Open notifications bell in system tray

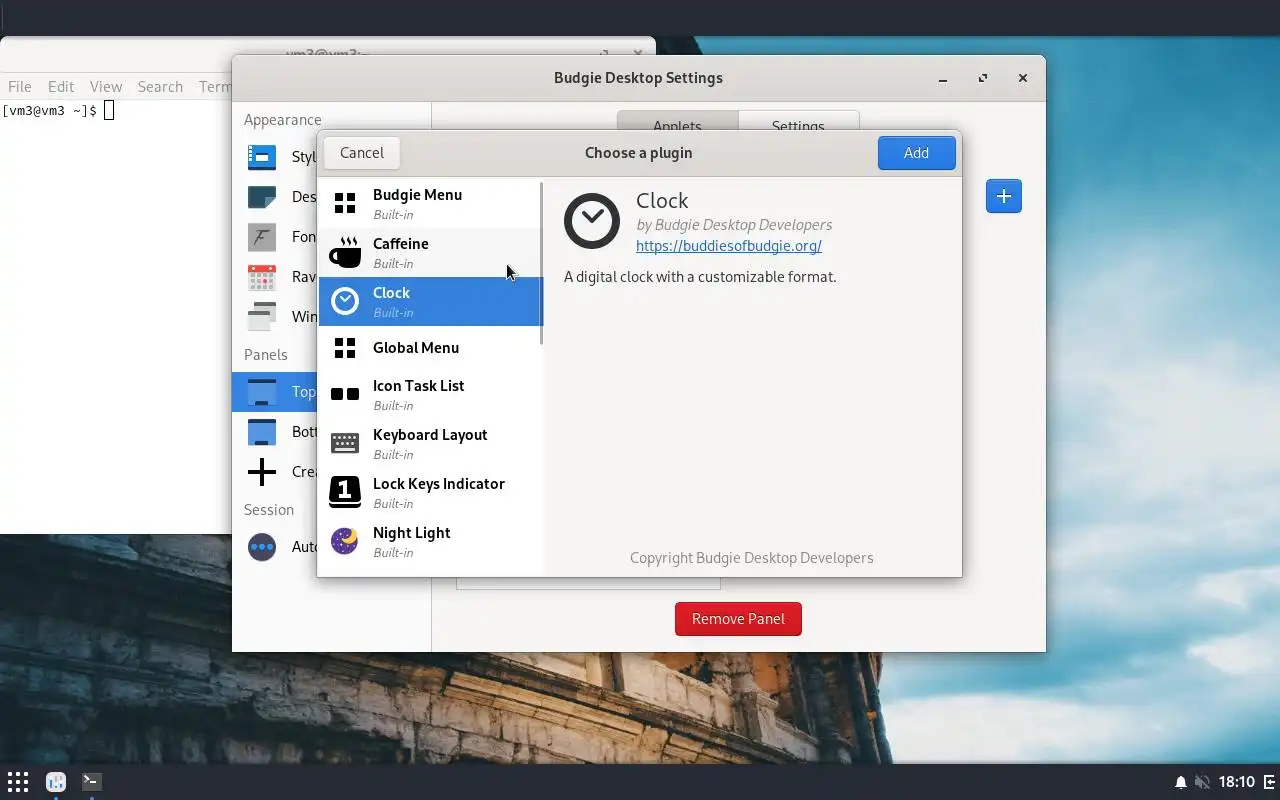pos(1181,782)
